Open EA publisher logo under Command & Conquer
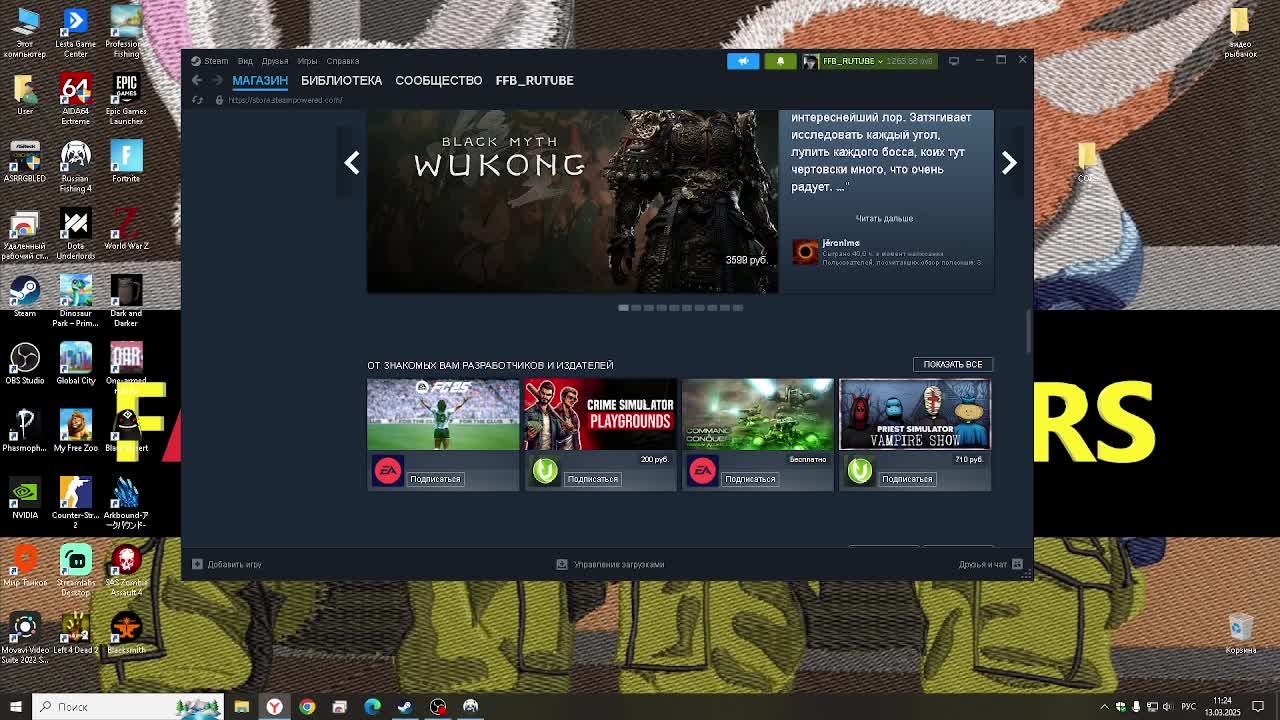Viewport: 1280px width, 720px height. tap(702, 470)
